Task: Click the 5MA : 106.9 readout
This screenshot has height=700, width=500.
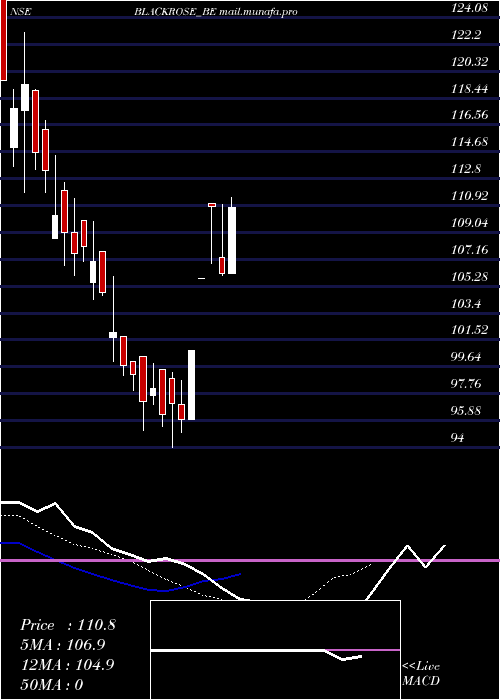Action: (62, 645)
